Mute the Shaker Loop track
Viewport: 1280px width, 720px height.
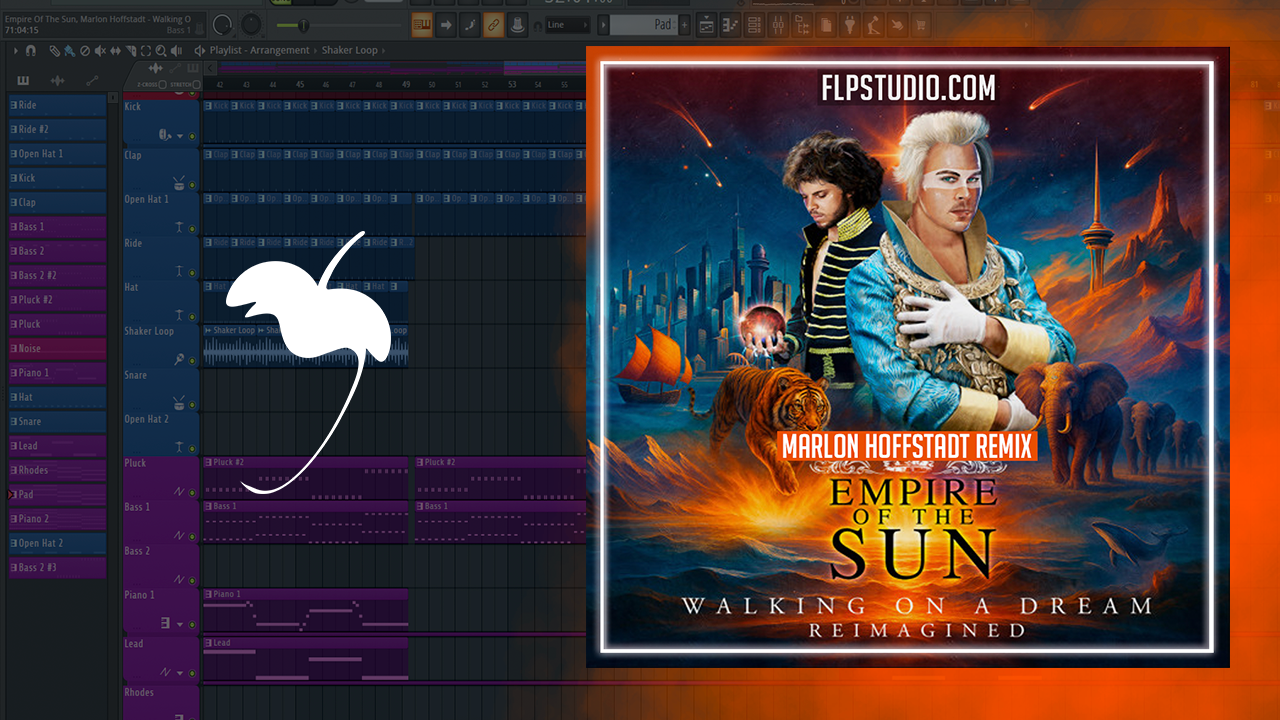192,361
